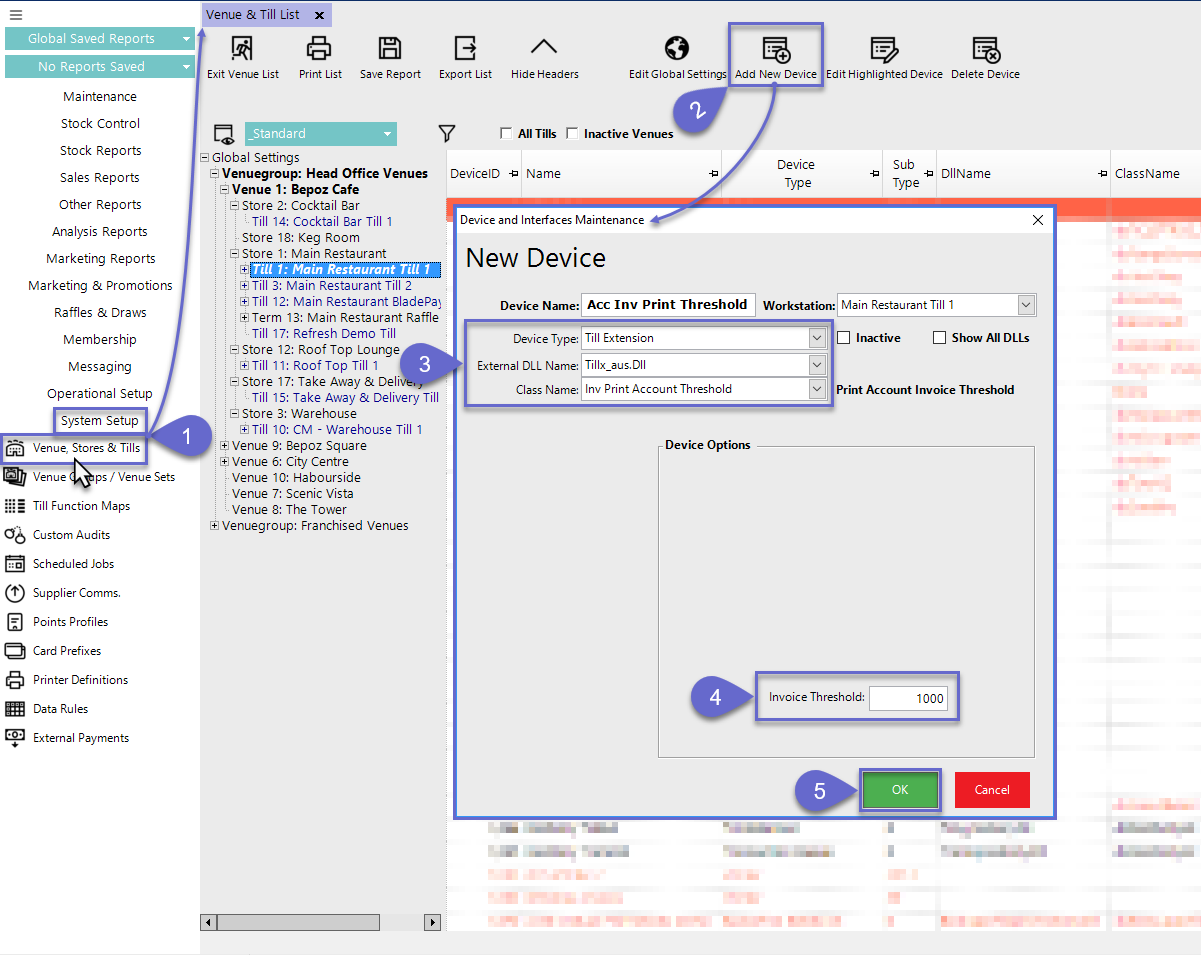This screenshot has height=955, width=1201.
Task: Open Edit Global Settings globe icon
Action: [x=677, y=49]
